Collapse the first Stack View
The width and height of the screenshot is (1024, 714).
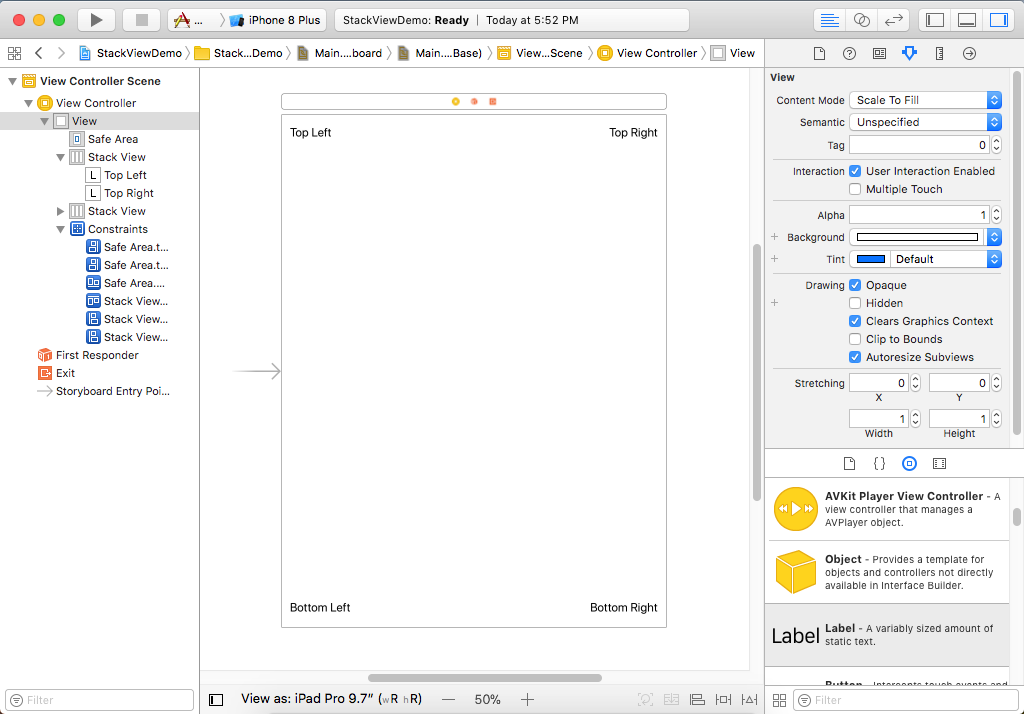(x=61, y=157)
